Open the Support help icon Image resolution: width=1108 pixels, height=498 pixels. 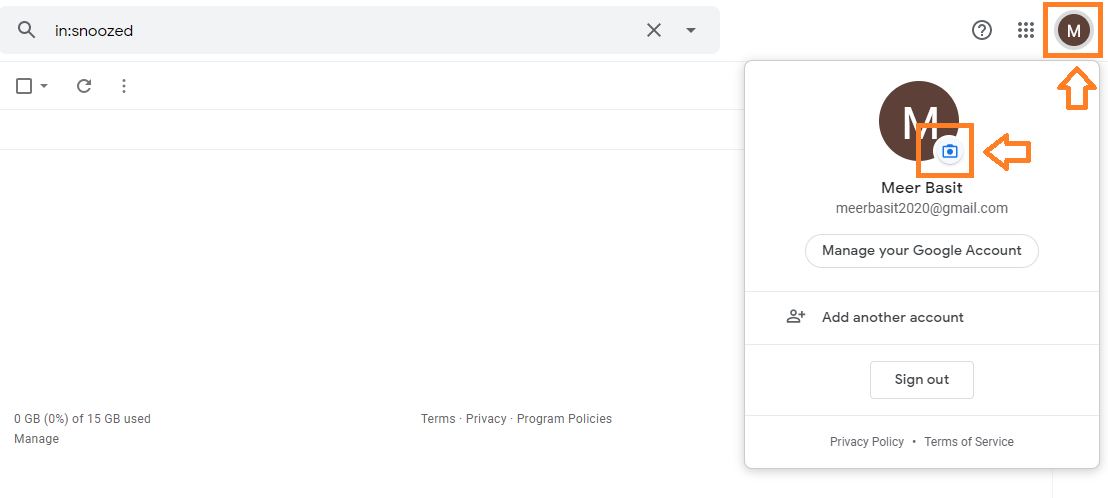[982, 30]
